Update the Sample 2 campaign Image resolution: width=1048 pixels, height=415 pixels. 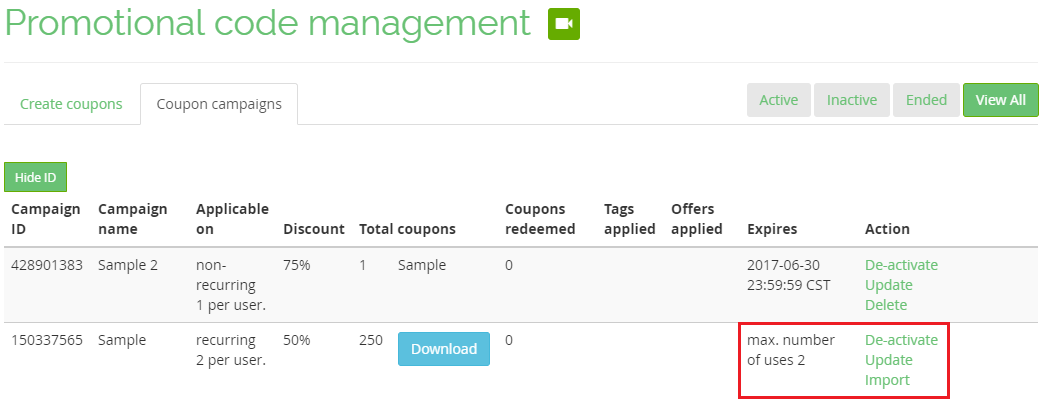[888, 285]
